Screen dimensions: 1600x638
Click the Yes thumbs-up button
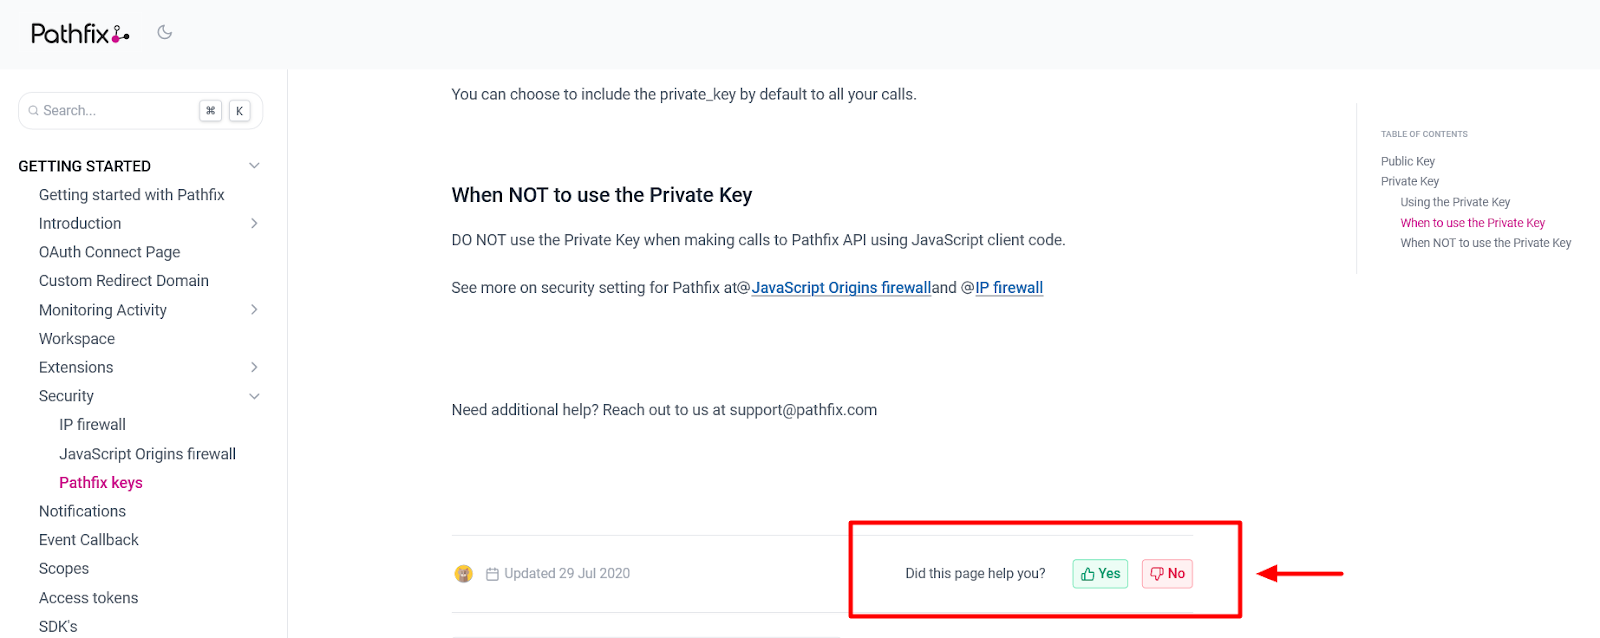pyautogui.click(x=1100, y=574)
